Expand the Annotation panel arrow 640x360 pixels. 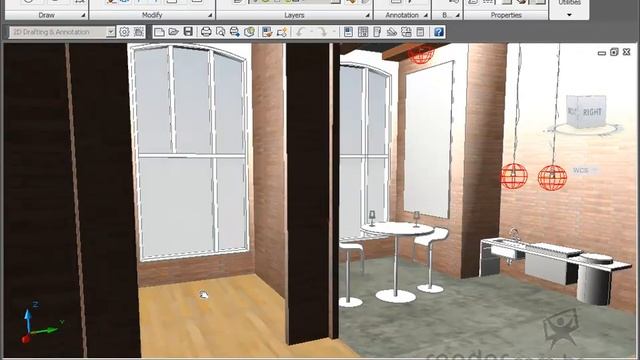pyautogui.click(x=425, y=15)
